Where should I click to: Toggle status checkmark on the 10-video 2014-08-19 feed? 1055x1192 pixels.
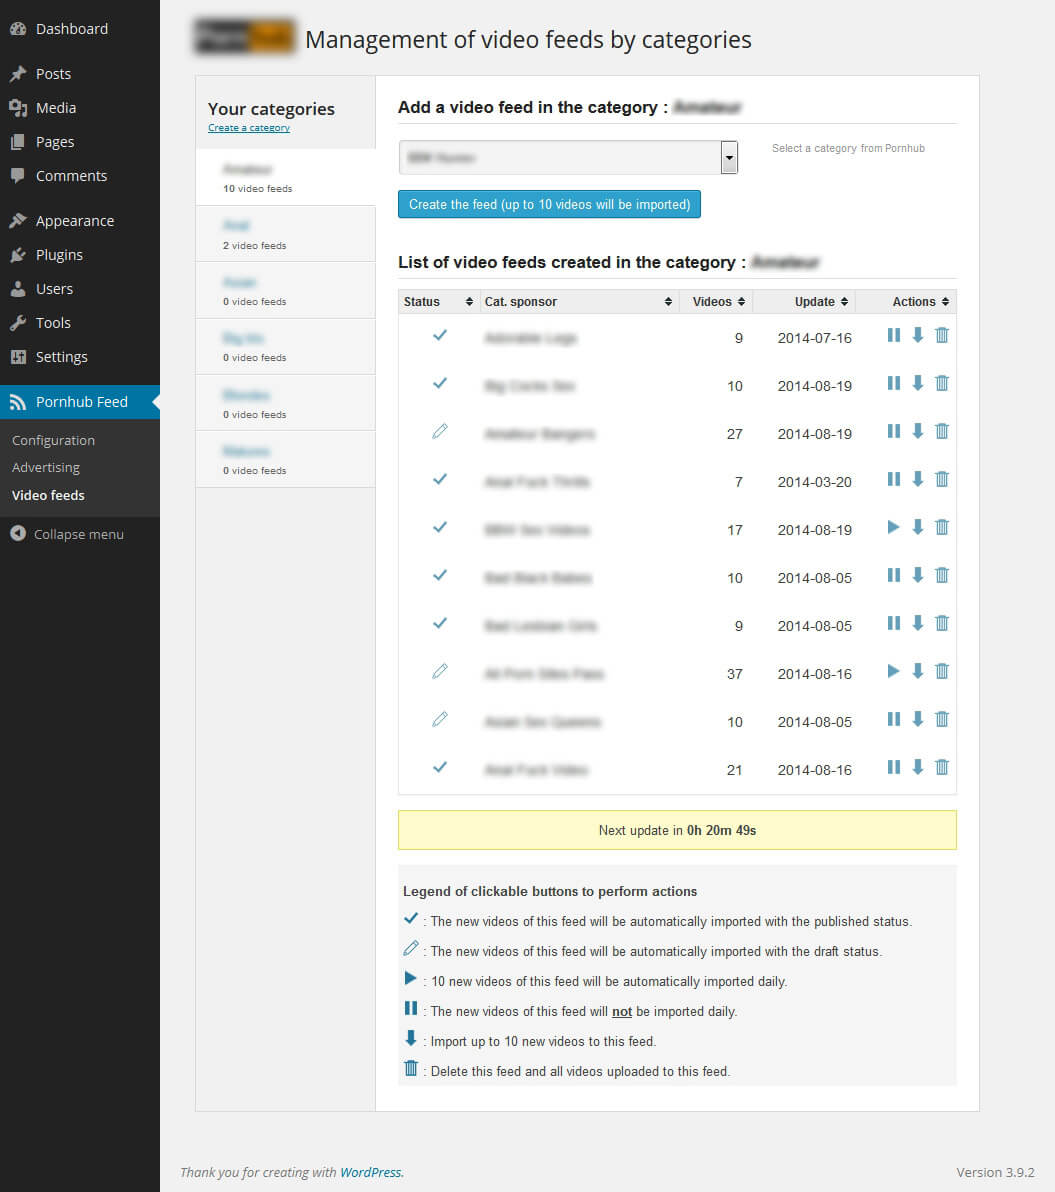439,383
